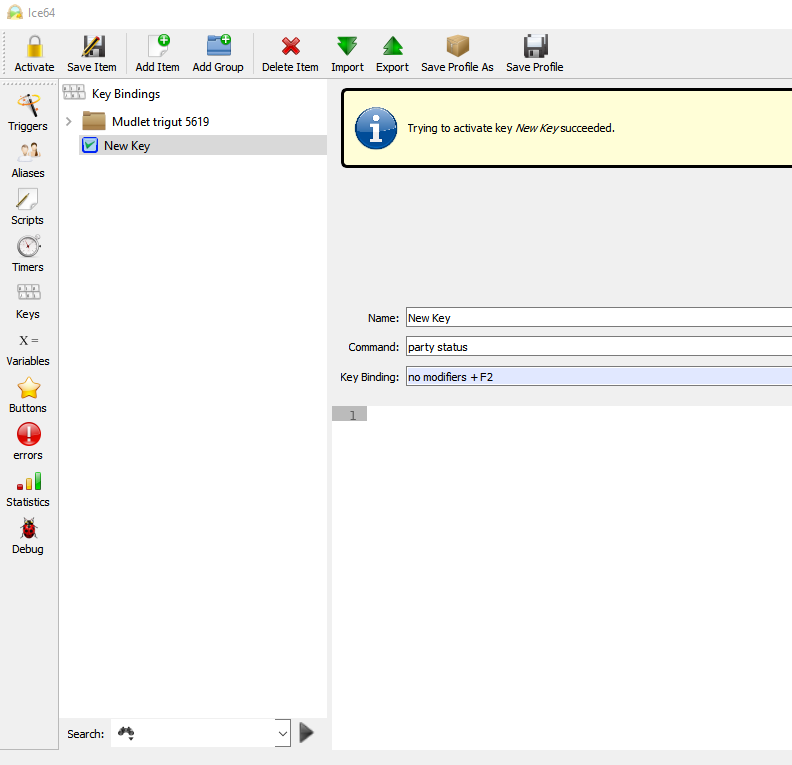Click into the Command text field
The image size is (792, 765).
598,347
